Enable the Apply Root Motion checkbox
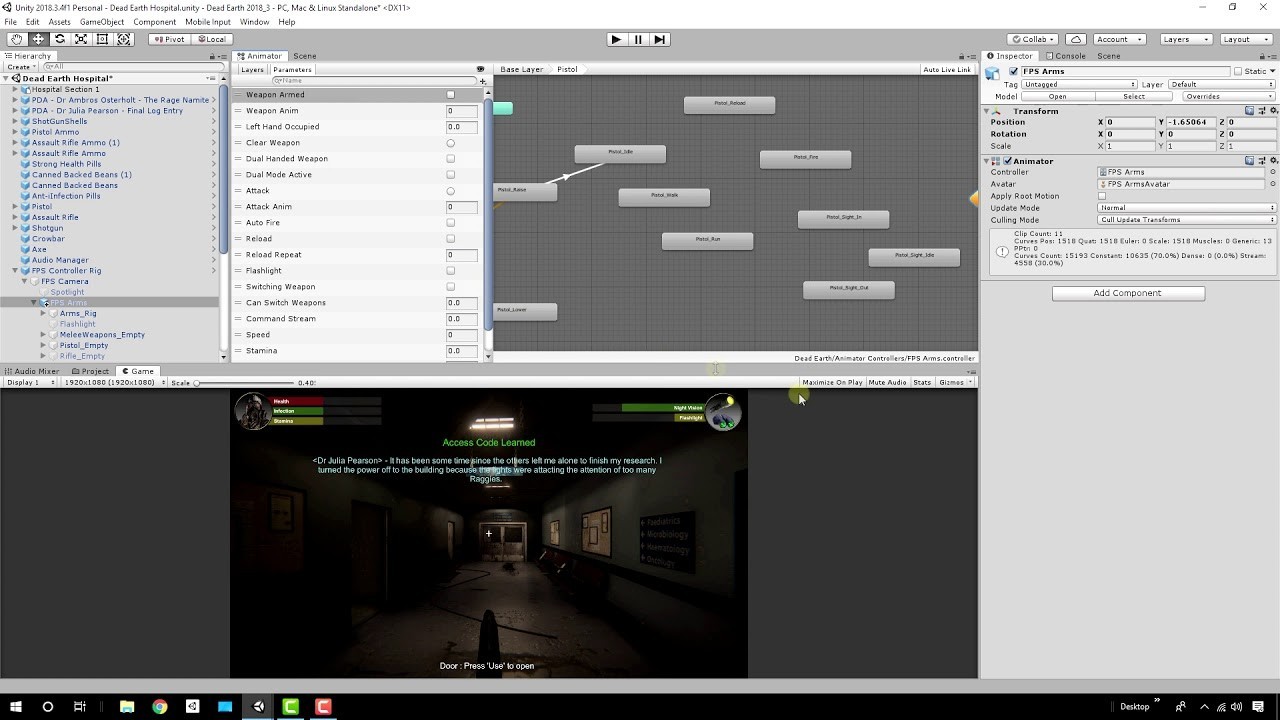1280x720 pixels. pos(1102,196)
